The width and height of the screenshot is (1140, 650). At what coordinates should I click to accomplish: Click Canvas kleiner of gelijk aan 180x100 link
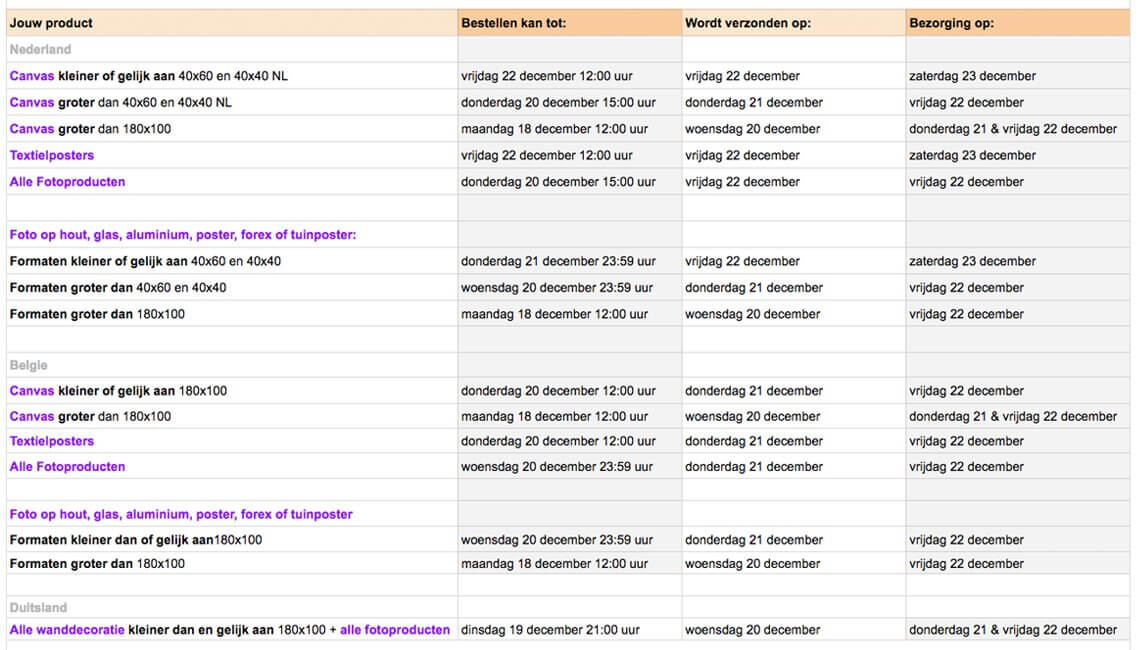[32, 390]
